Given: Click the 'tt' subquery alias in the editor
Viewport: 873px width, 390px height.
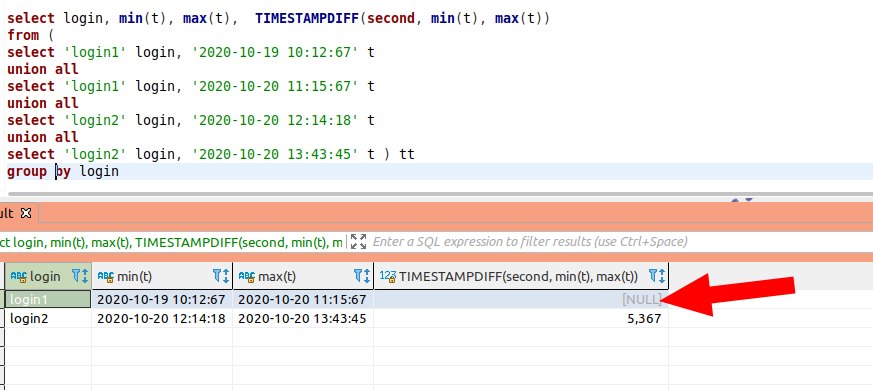Looking at the screenshot, I should pos(407,154).
